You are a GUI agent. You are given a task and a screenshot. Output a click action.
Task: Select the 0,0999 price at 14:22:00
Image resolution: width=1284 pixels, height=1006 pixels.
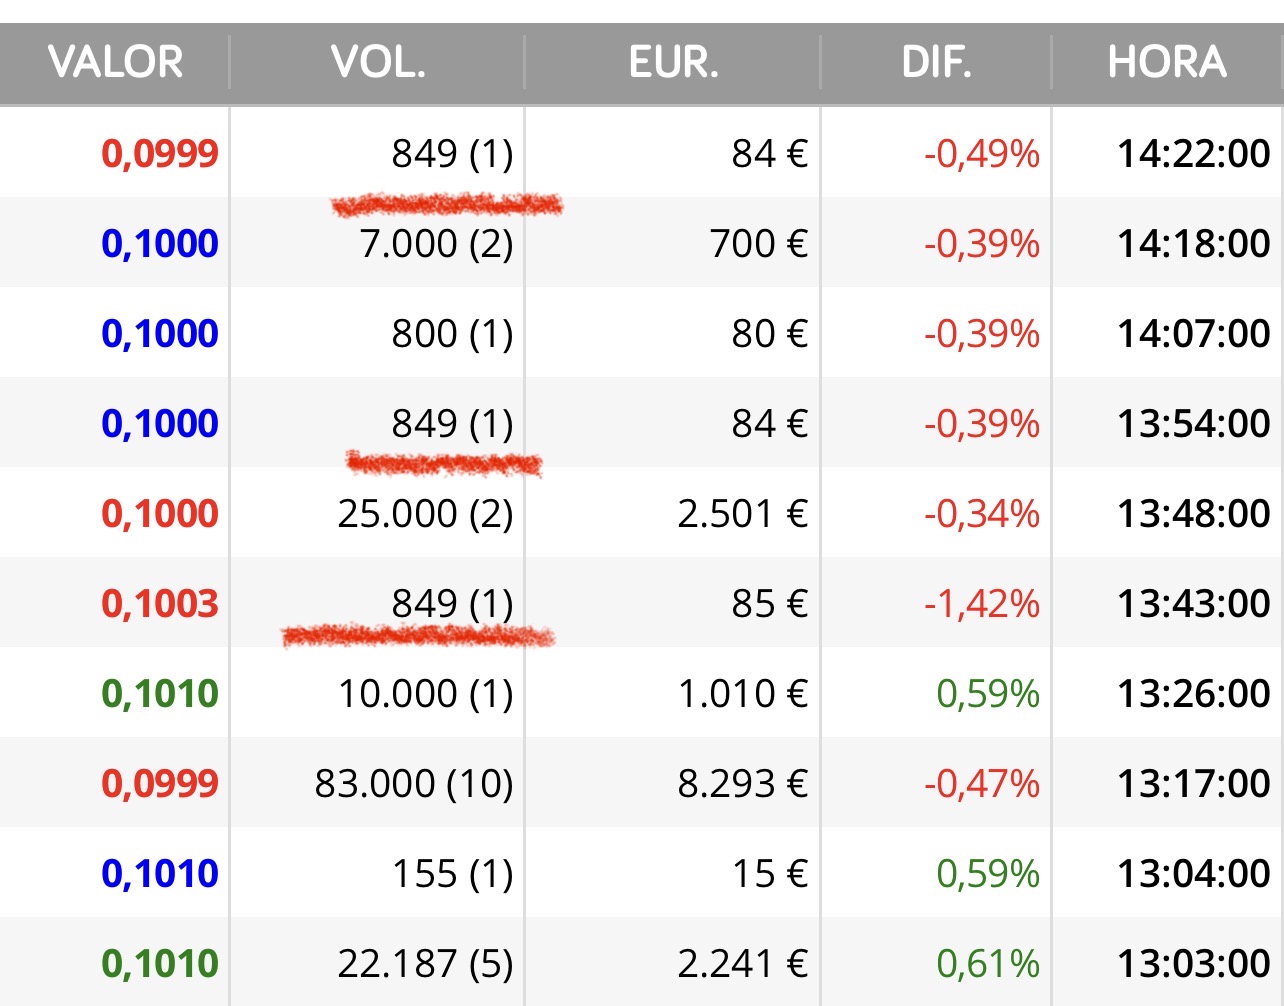[160, 154]
